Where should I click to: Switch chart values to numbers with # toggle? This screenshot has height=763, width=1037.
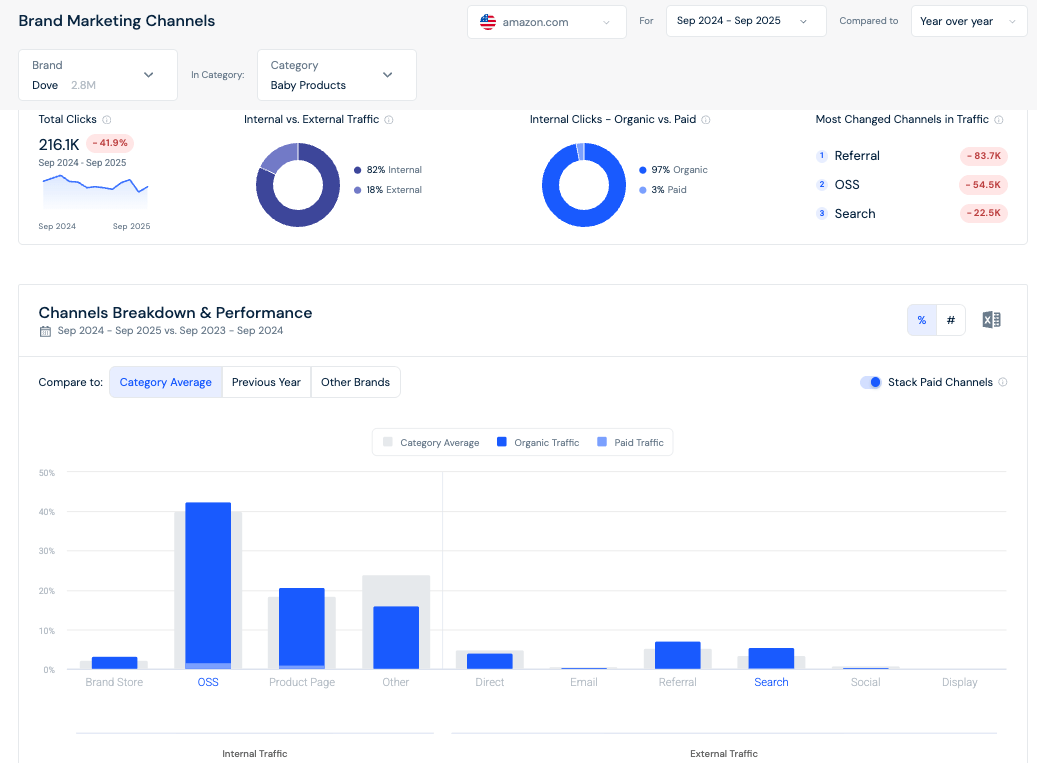tap(950, 319)
